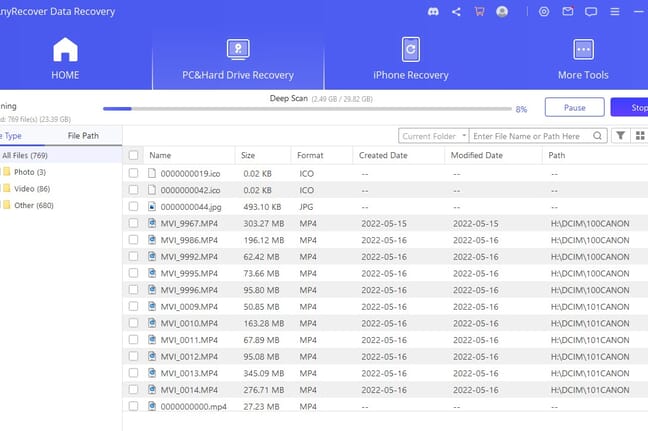Viewport: 648px width, 431px height.
Task: Click the HOME house icon
Action: coord(65,49)
